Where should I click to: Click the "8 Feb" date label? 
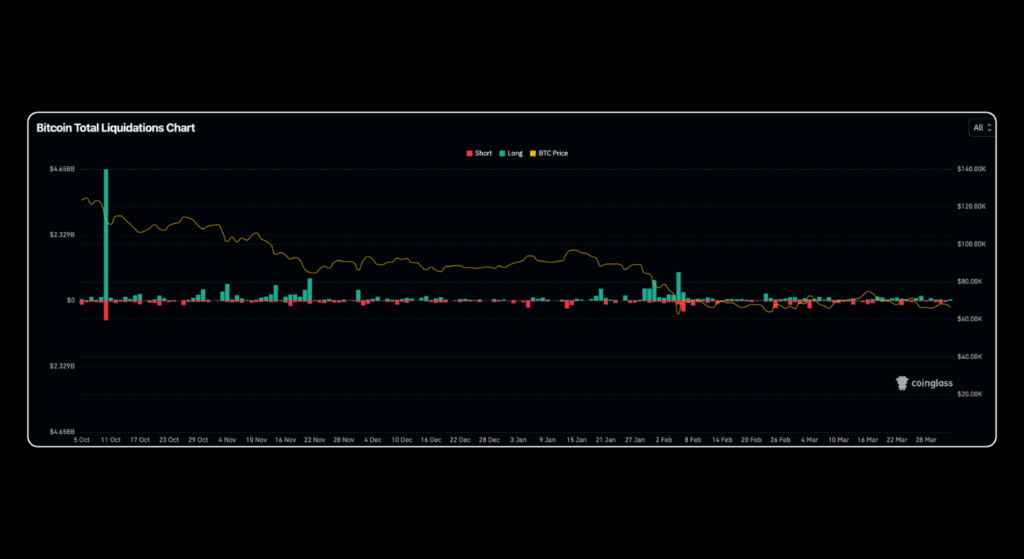tap(693, 440)
